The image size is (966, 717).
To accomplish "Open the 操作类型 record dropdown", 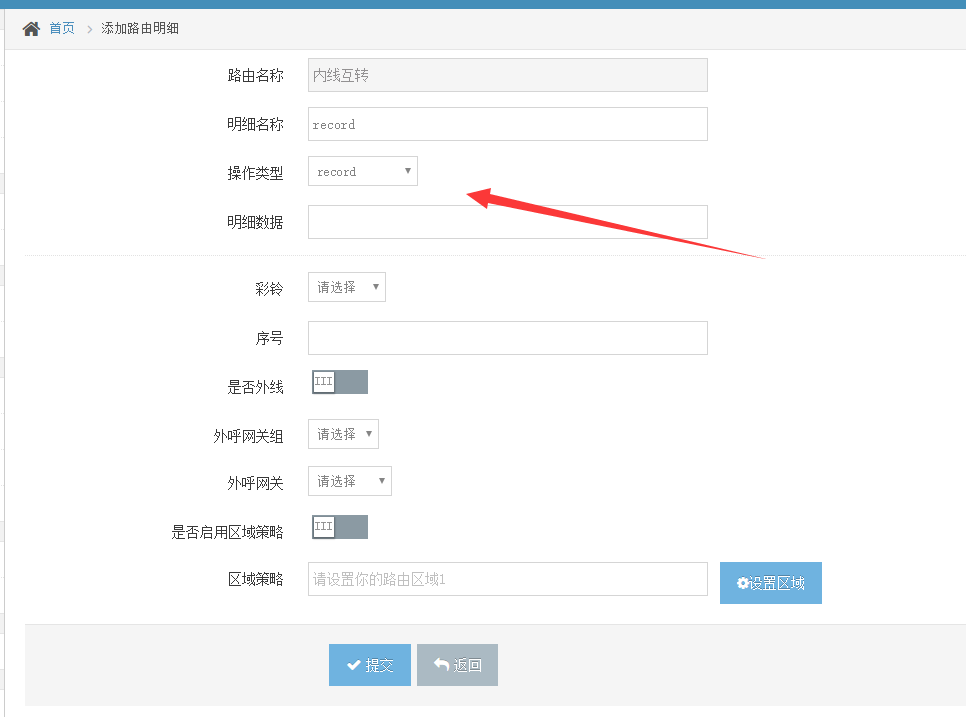I will (362, 172).
